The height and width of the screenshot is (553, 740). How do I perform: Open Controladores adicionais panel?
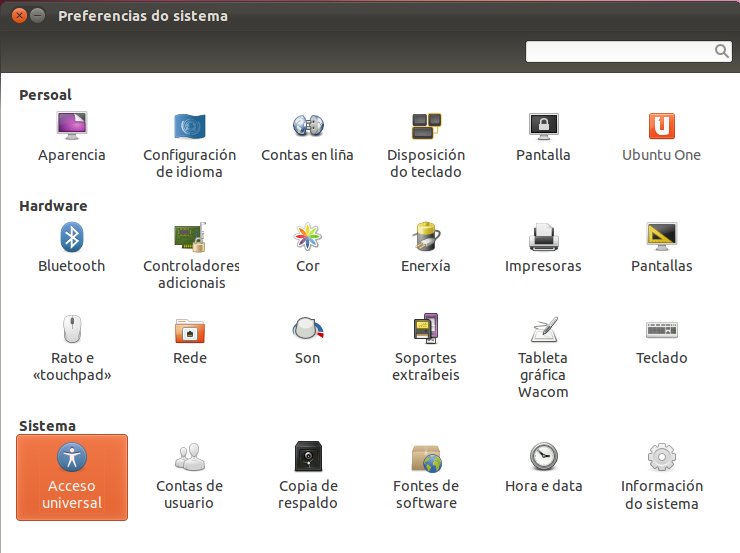click(191, 256)
